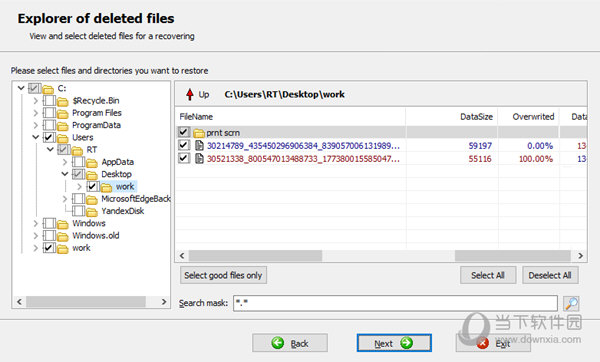Screen dimensions: 600x362
Task: Expand the AppData node
Action: [65, 162]
